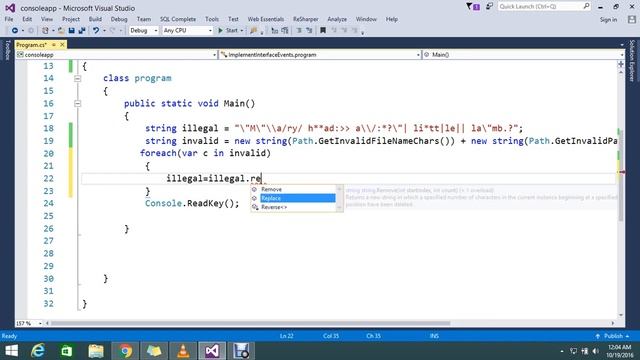Click the Start debugging button
640x360 pixels.
pyautogui.click(x=228, y=31)
